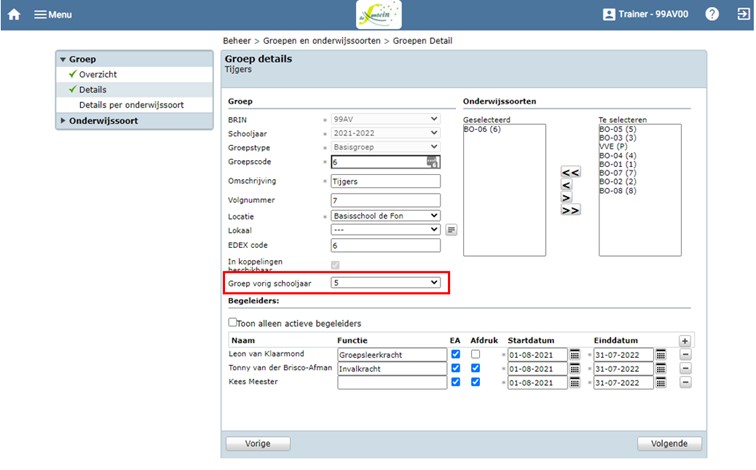The height and width of the screenshot is (470, 756).
Task: Uncheck EA for Tonny van der Brisco-Afman
Action: 455,368
